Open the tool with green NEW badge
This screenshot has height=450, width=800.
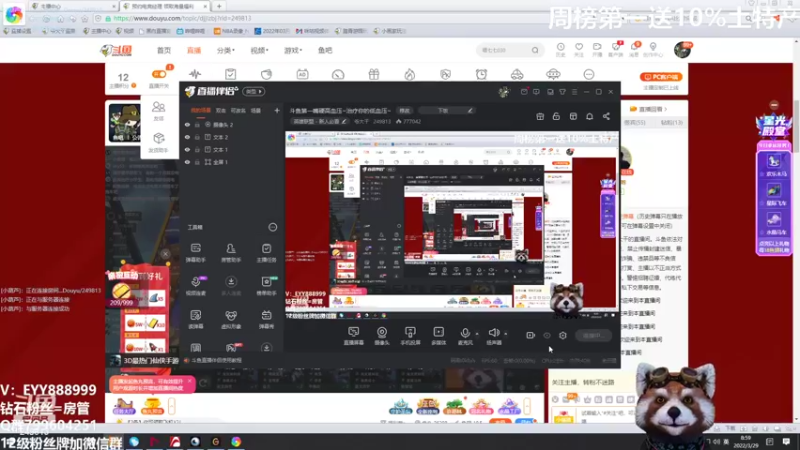[266, 286]
